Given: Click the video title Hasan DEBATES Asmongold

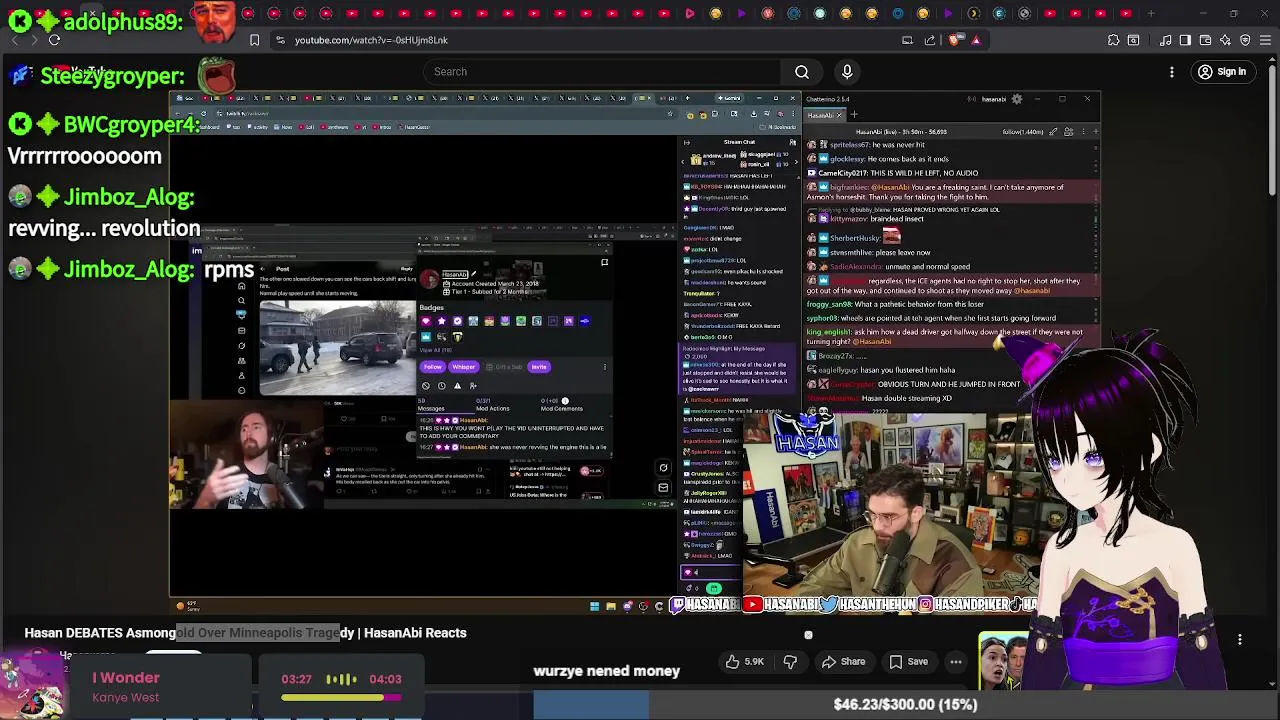Looking at the screenshot, I should pos(245,633).
